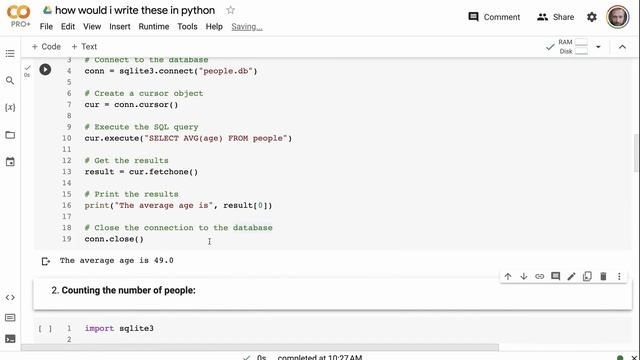Open the Variables {x} panel icon
640x360 pixels.
pos(10,107)
